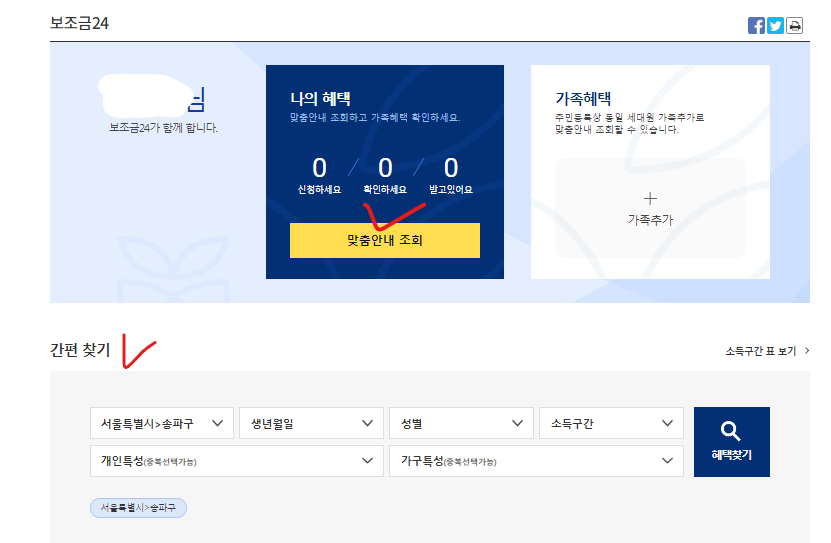Share the page on Twitter
The image size is (831, 543).
point(775,25)
